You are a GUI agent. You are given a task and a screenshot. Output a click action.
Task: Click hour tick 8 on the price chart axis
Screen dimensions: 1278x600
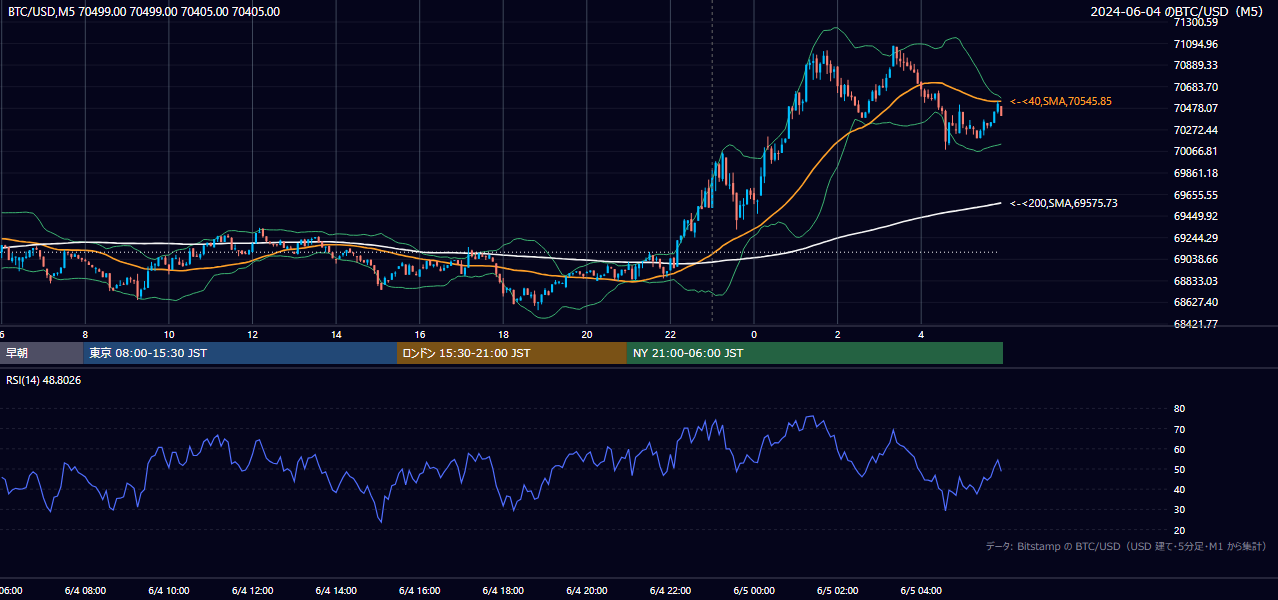pos(85,335)
